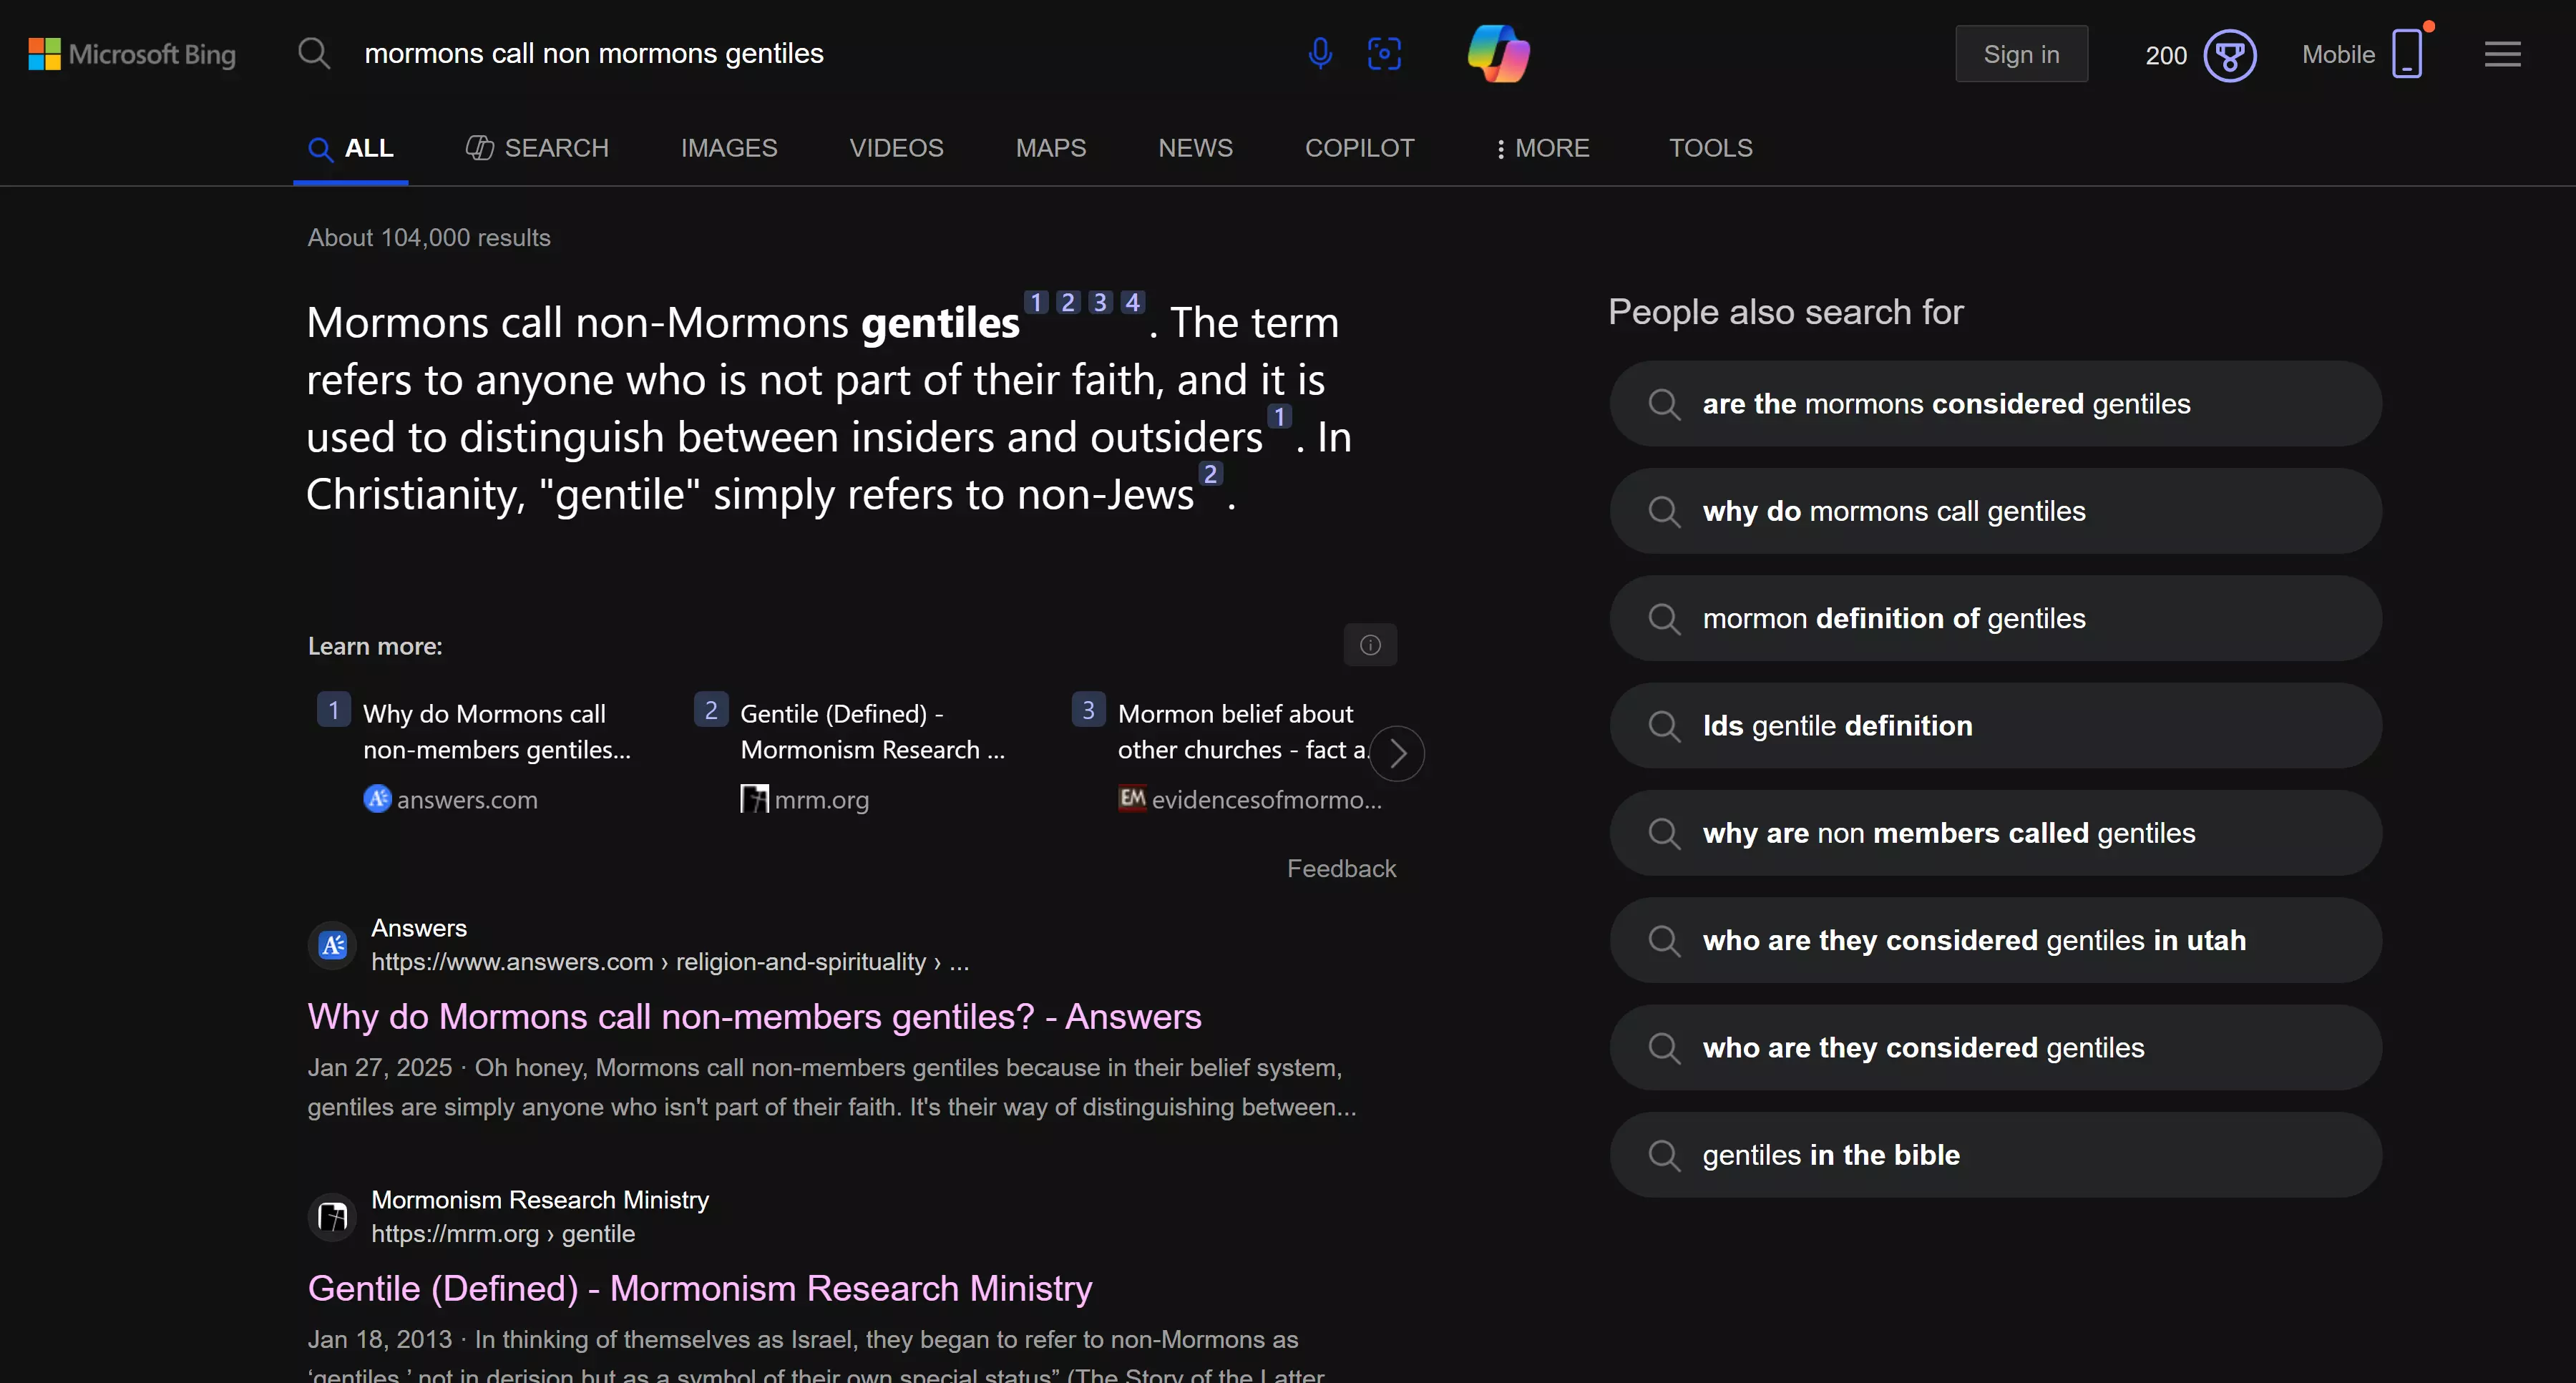Start voice search with microphone icon

pos(1320,53)
